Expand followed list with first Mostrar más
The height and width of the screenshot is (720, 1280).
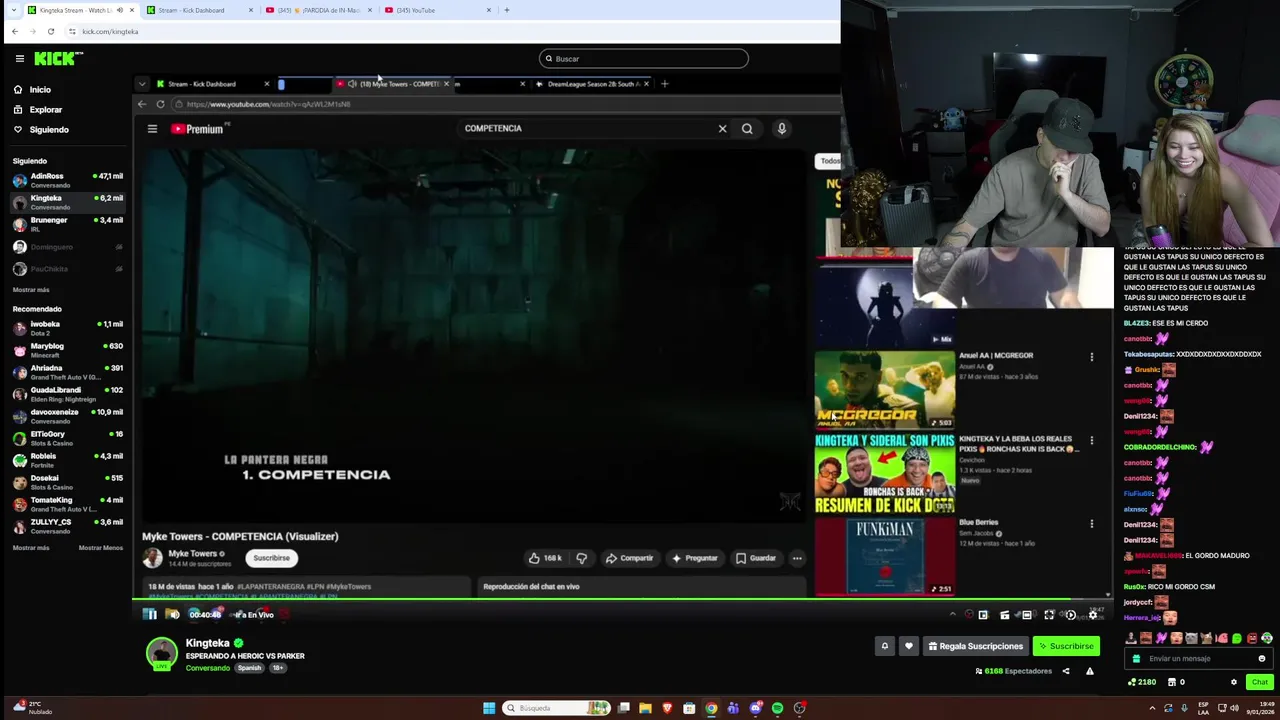pos(31,290)
